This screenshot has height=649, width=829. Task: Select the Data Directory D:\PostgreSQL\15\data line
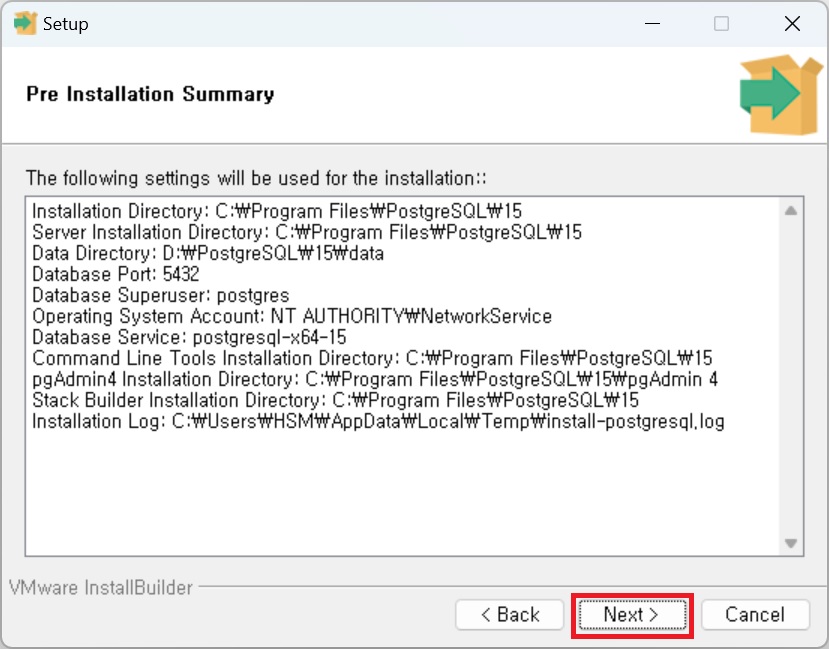208,253
